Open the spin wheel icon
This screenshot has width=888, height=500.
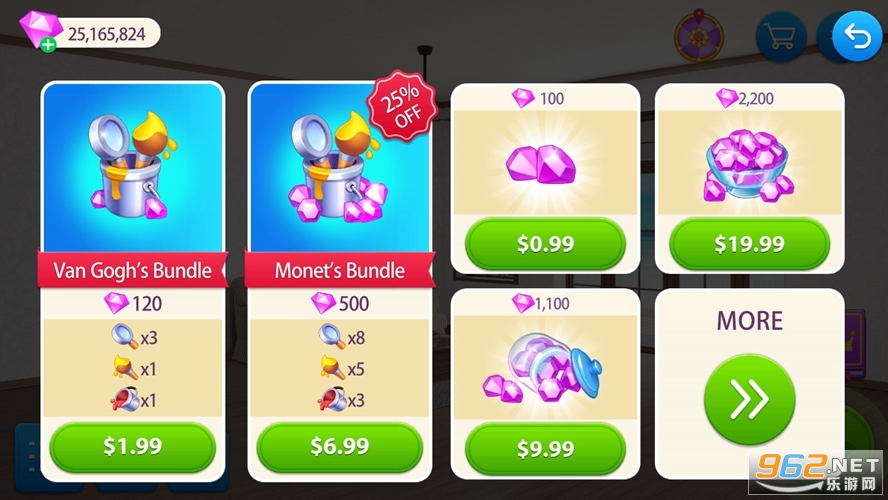pyautogui.click(x=699, y=35)
